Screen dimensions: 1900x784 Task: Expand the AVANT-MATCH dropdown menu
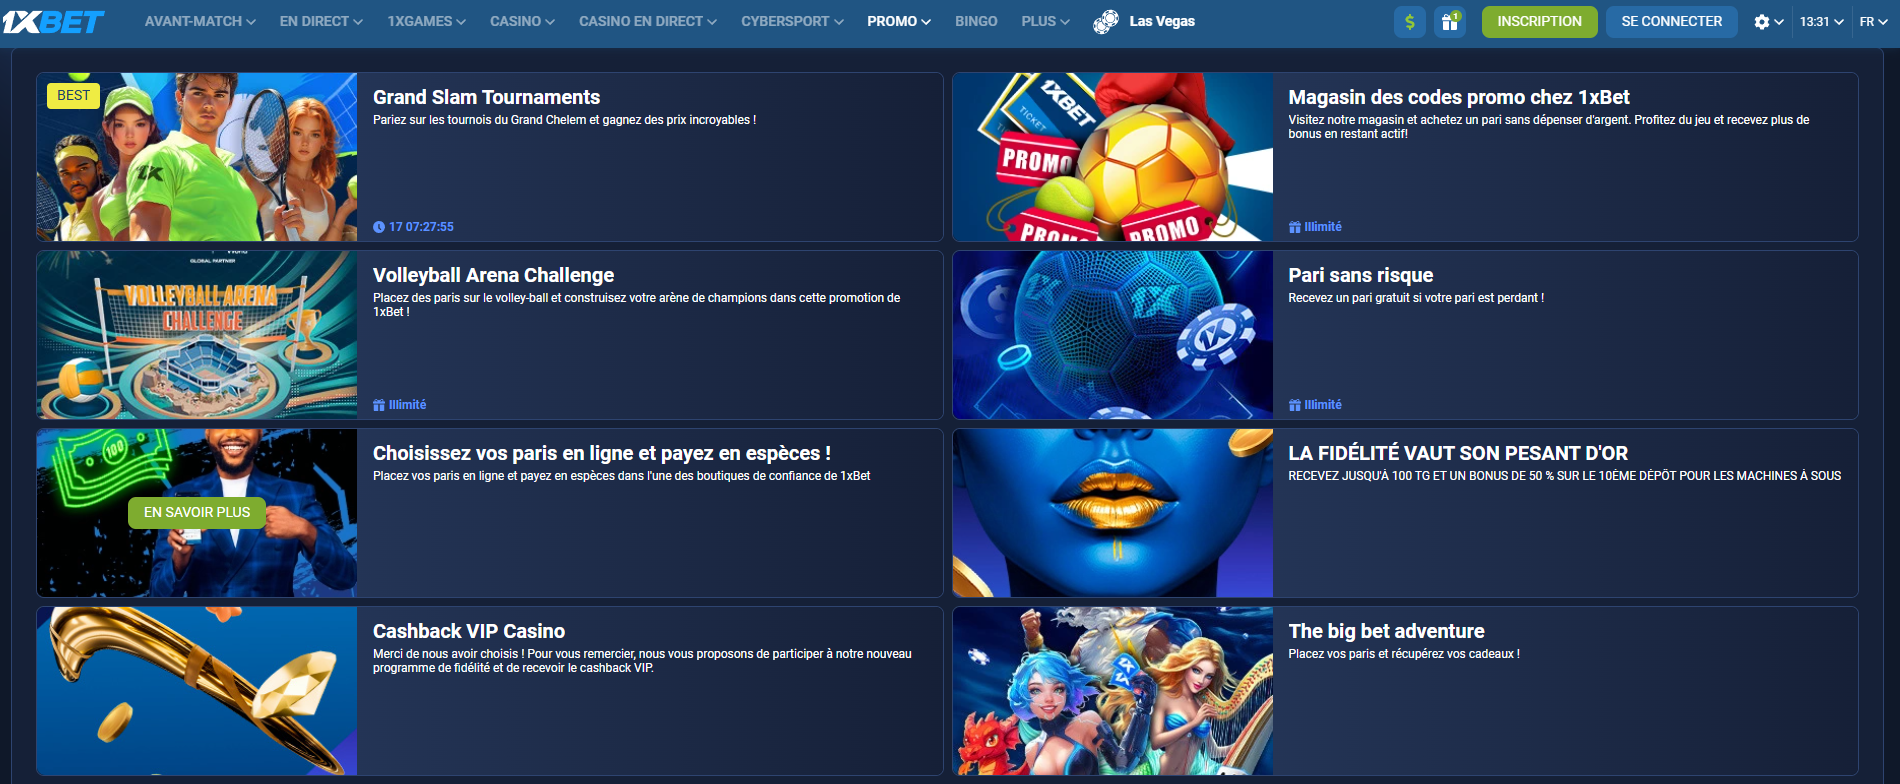[x=200, y=21]
